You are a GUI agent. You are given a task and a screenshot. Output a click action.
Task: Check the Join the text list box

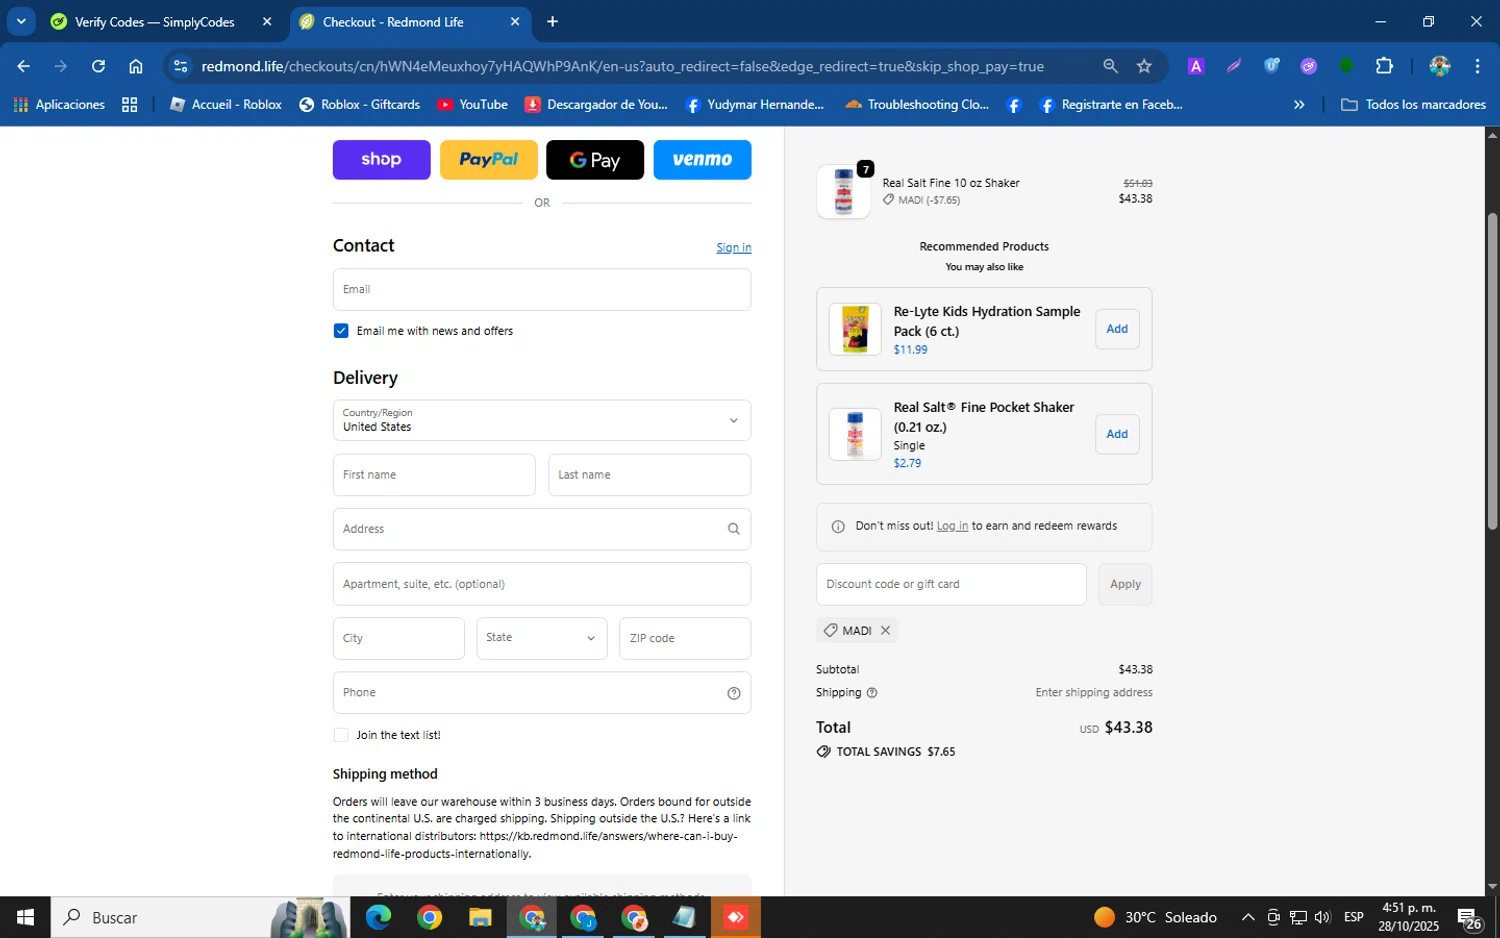click(341, 735)
